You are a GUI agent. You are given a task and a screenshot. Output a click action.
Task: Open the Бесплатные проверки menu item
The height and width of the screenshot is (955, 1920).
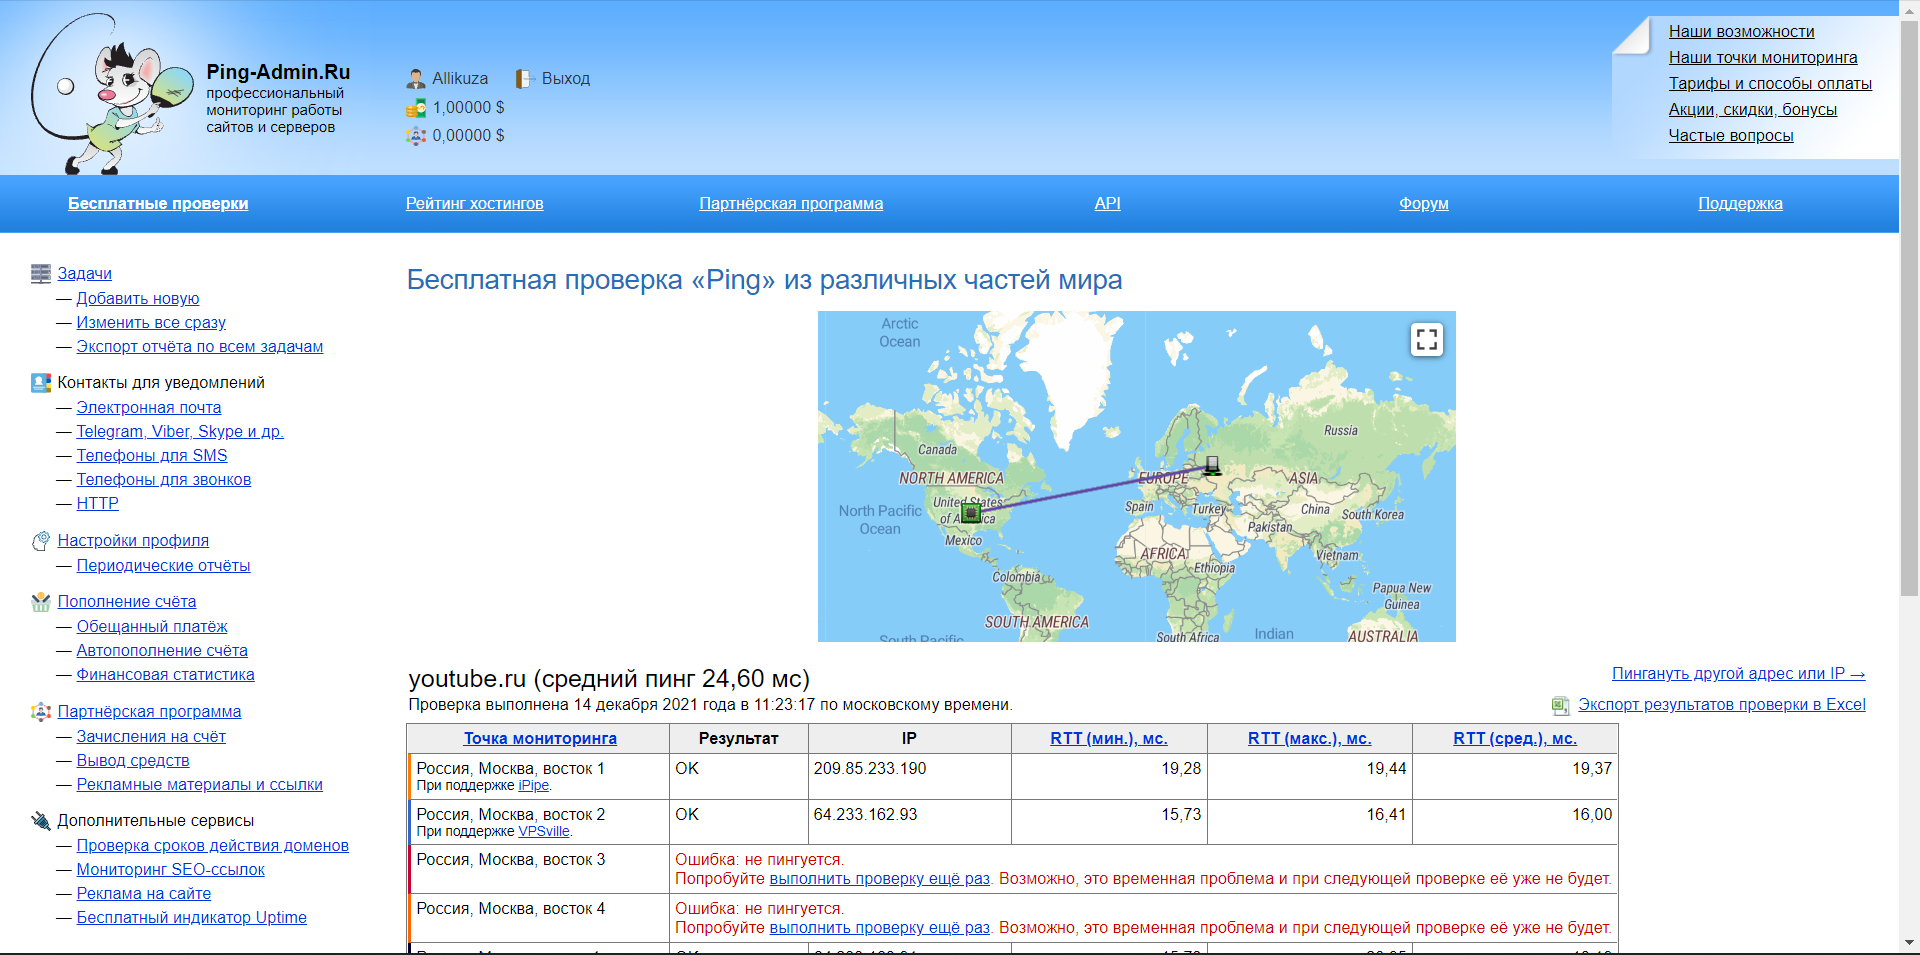(x=158, y=204)
